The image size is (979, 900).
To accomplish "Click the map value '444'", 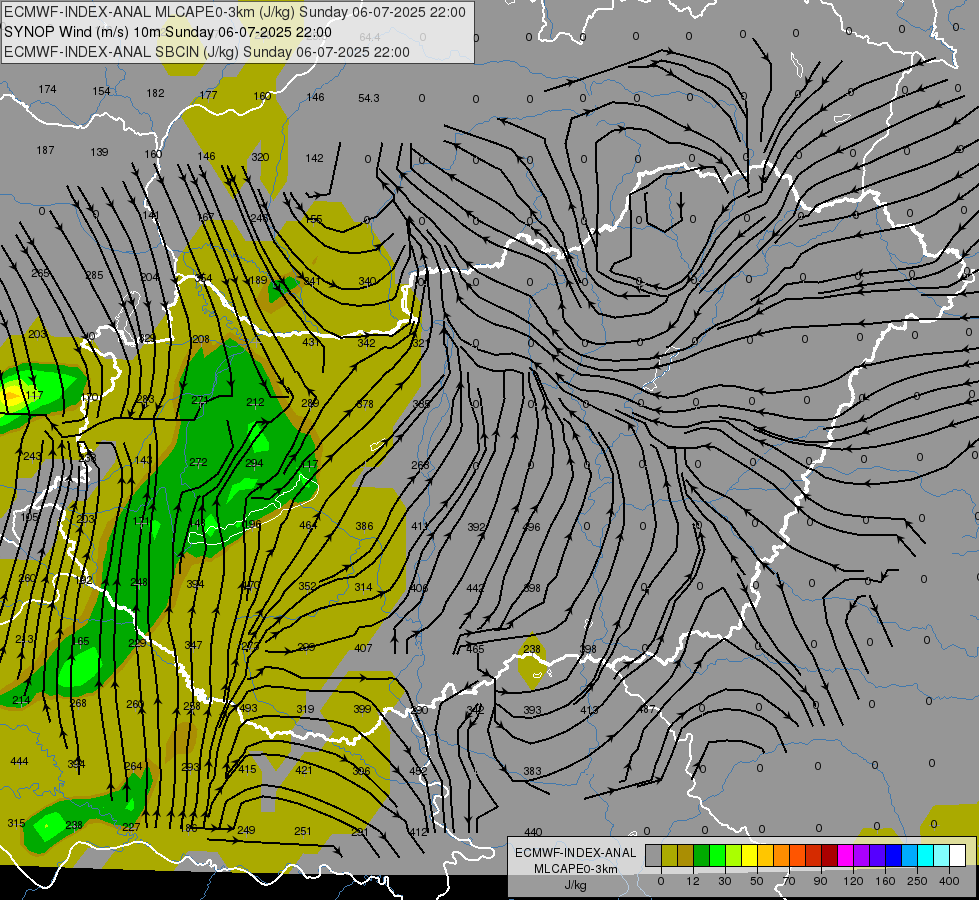I will [19, 761].
